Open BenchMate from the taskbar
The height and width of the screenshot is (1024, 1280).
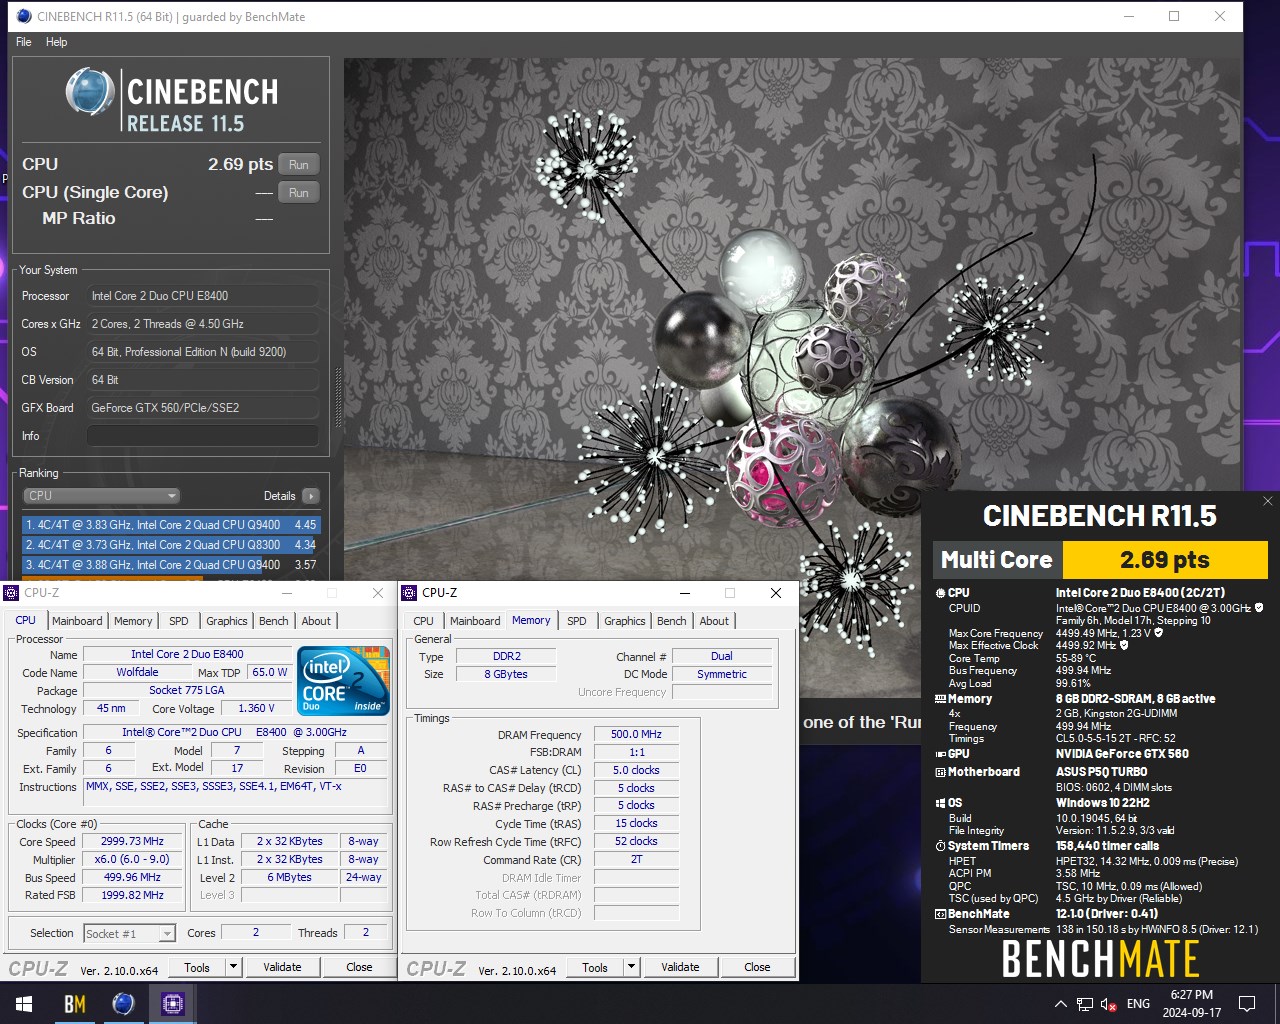pos(75,1004)
